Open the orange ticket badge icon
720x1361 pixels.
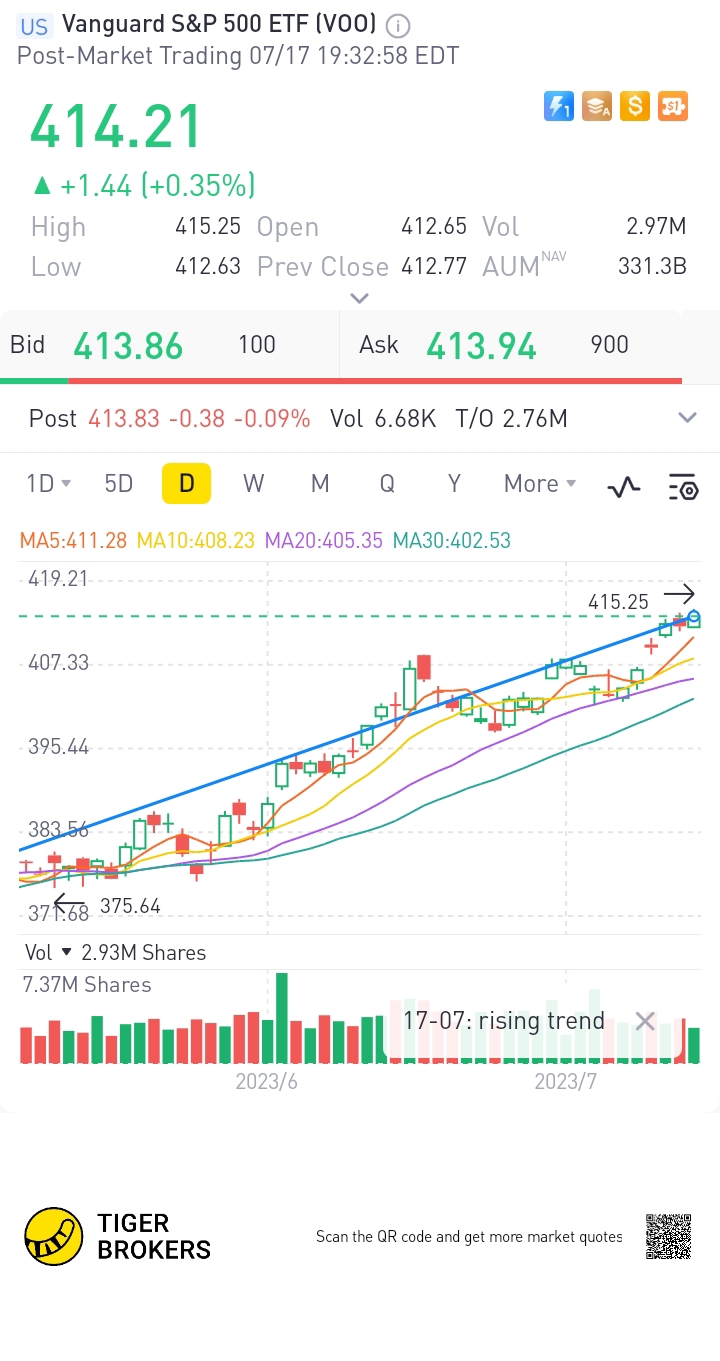coord(673,105)
